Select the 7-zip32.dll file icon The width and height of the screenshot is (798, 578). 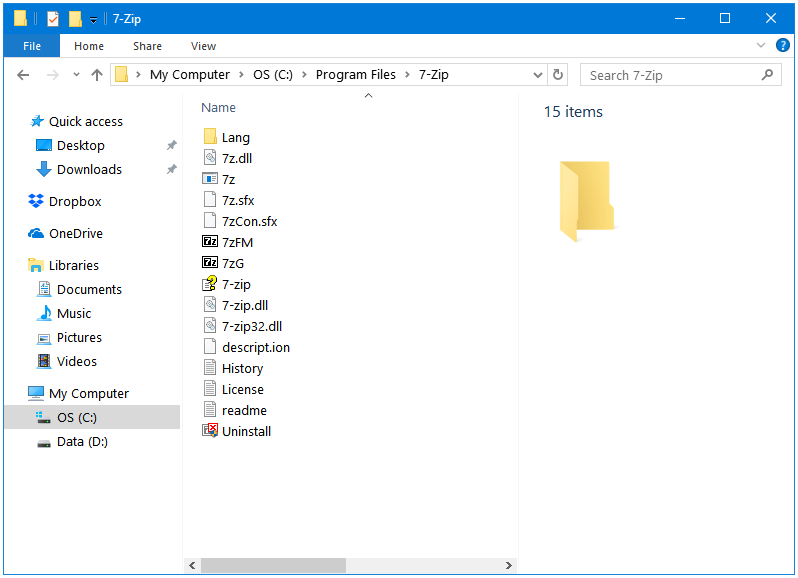(x=210, y=326)
